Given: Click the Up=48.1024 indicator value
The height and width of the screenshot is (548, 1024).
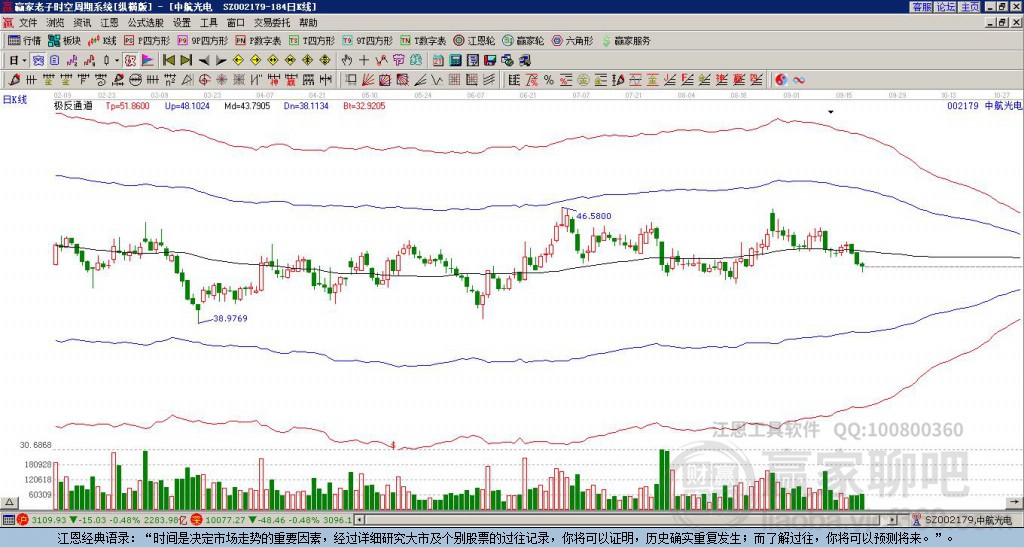Looking at the screenshot, I should [x=187, y=105].
